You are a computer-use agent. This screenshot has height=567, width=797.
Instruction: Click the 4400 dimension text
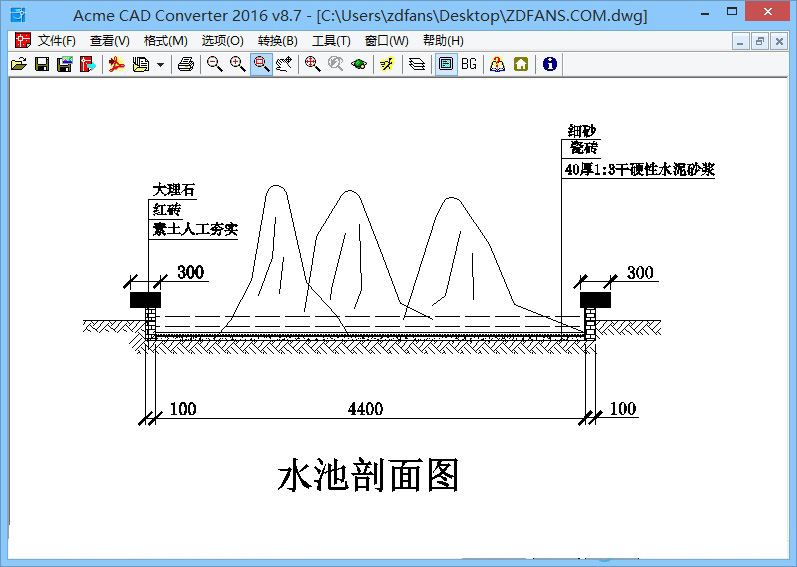pyautogui.click(x=365, y=408)
